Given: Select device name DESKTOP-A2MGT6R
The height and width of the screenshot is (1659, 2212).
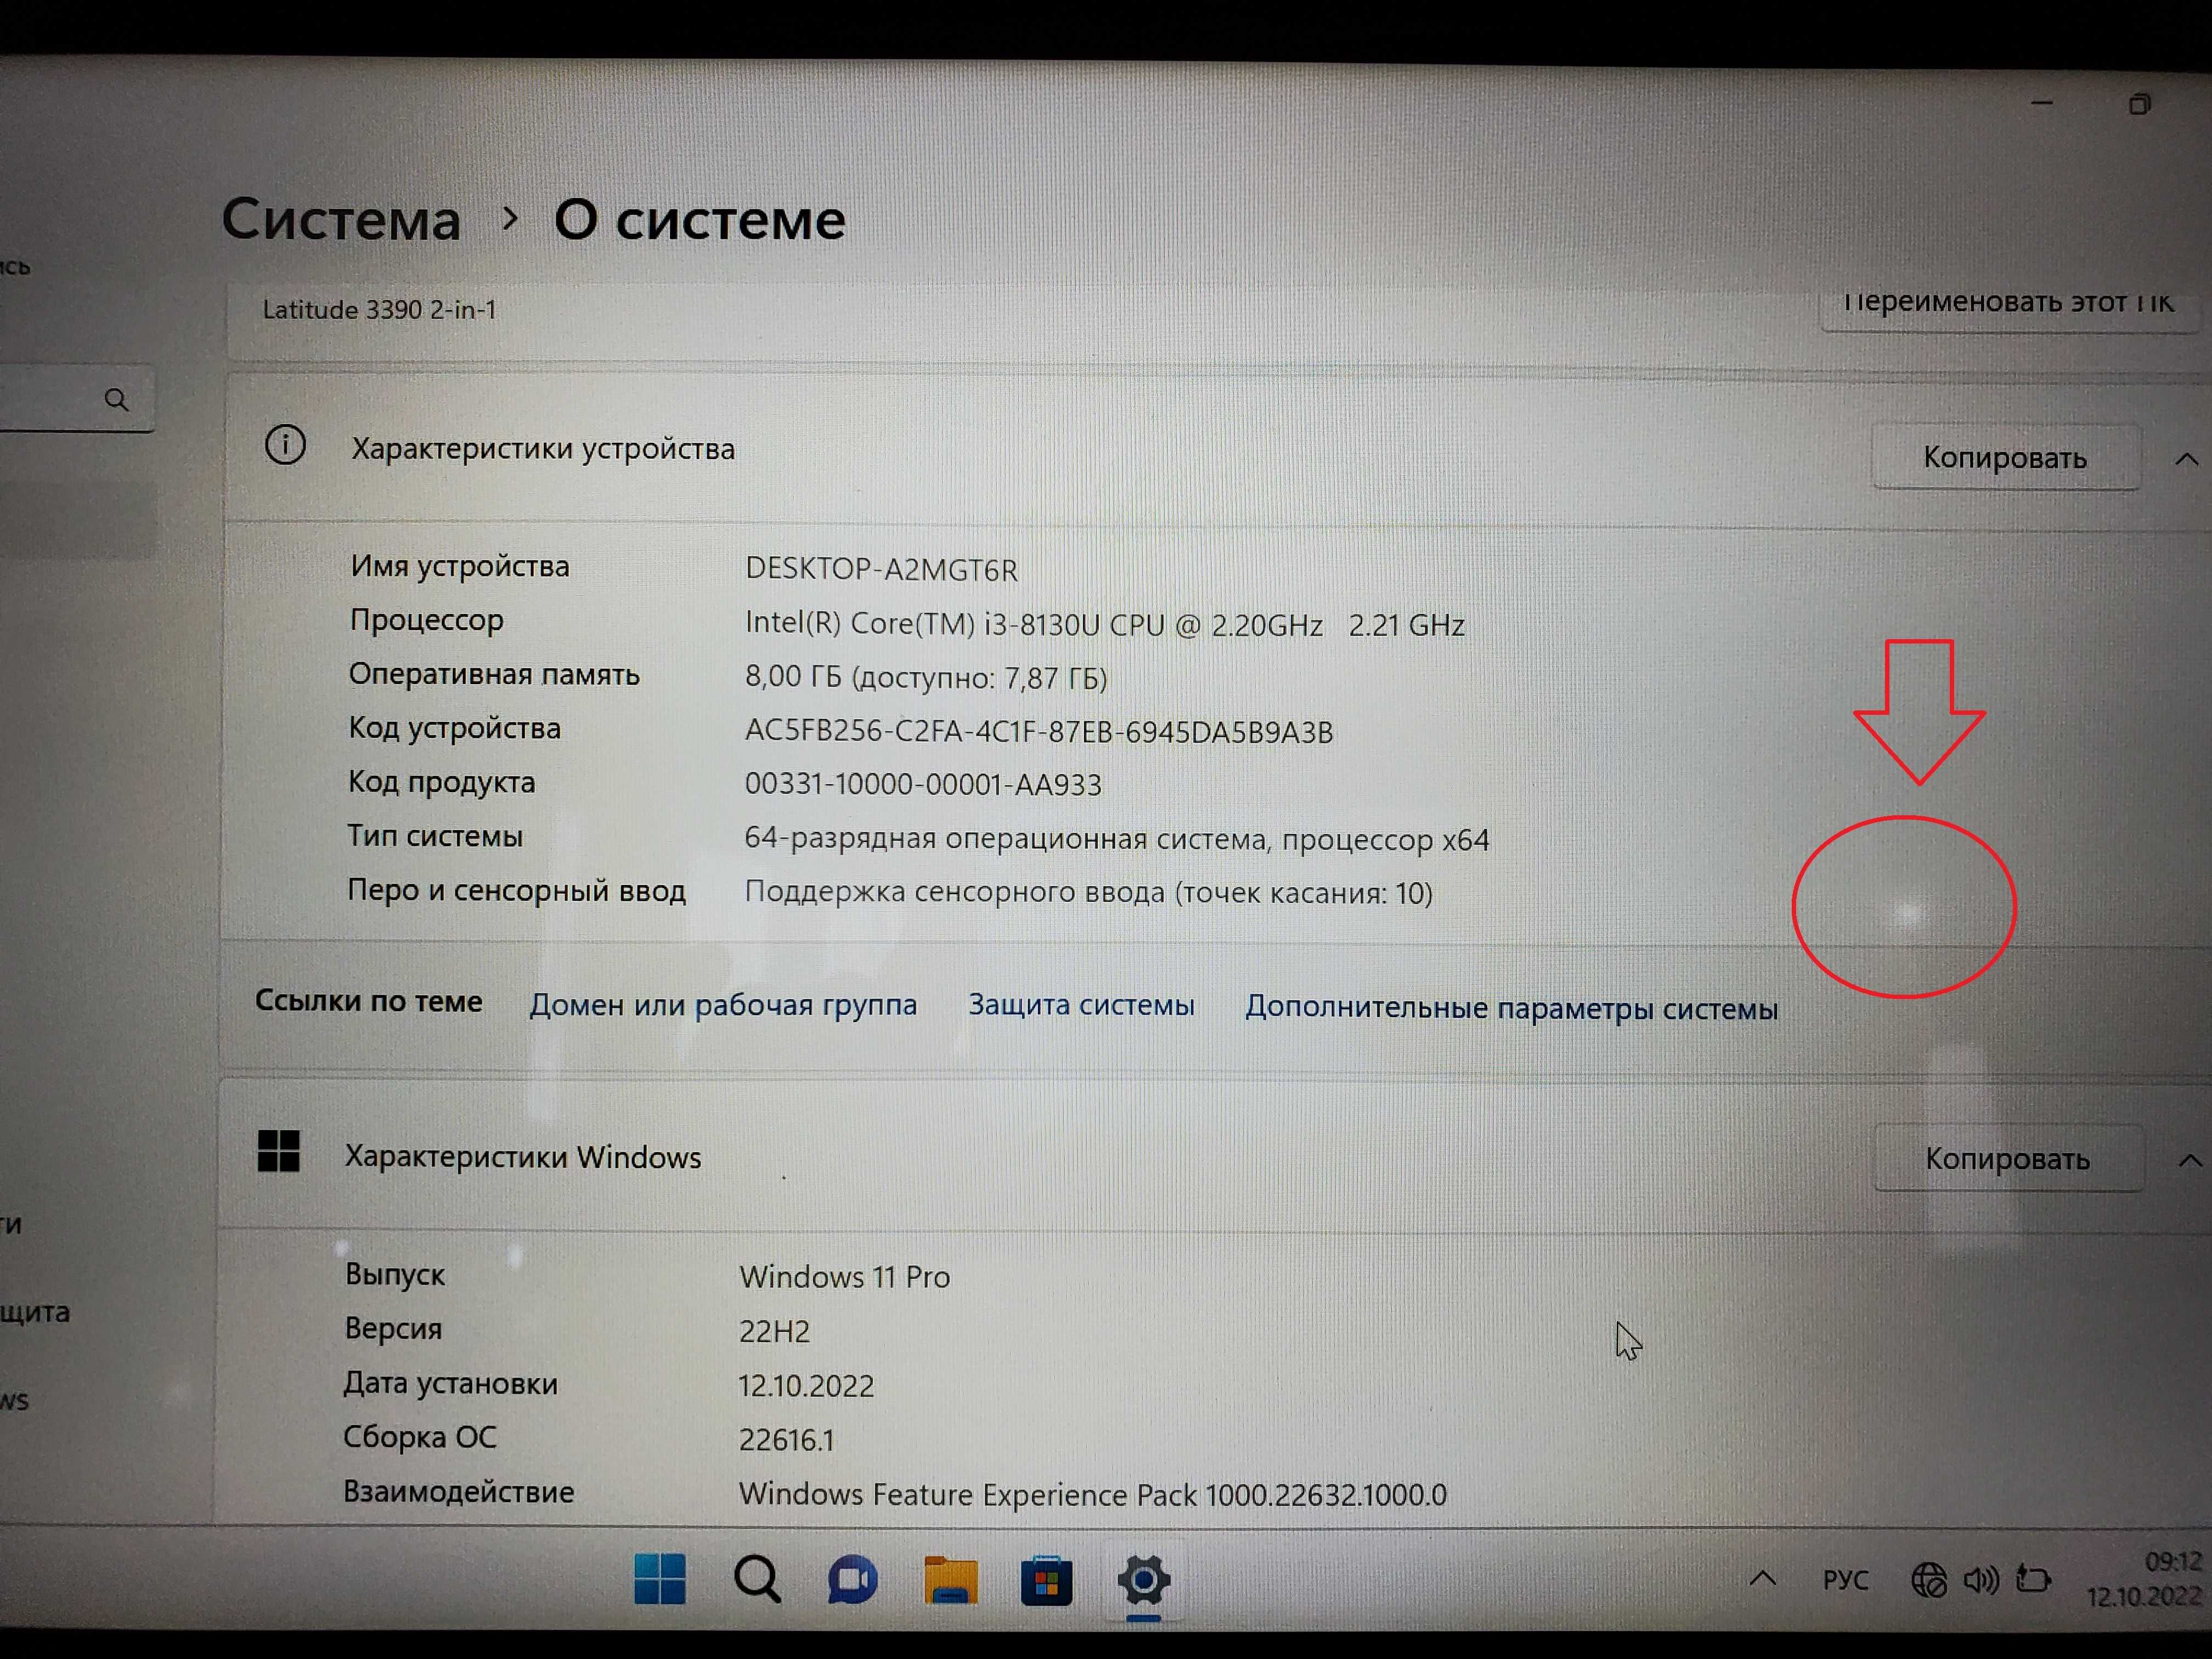Looking at the screenshot, I should (881, 569).
